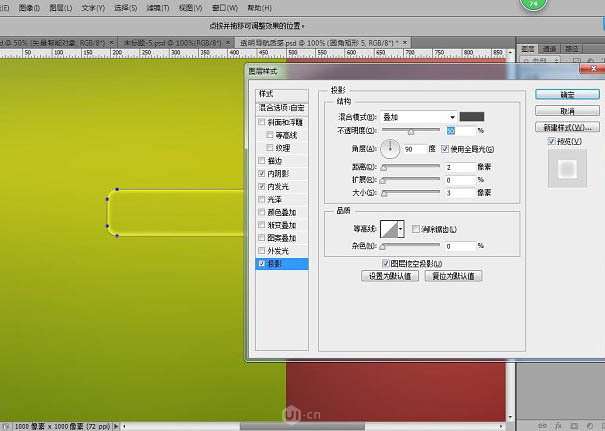605x431 pixels.
Task: Enable the indented 等高线 sub-option checkbox
Action: [270, 135]
